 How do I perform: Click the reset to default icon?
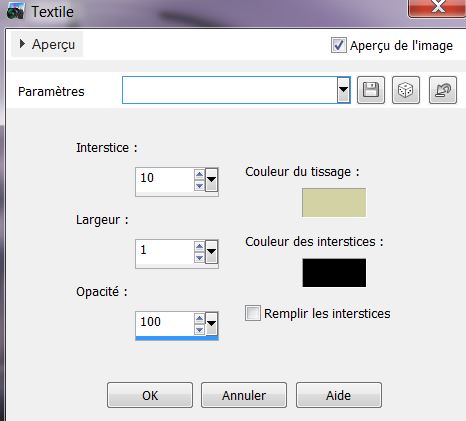(443, 90)
